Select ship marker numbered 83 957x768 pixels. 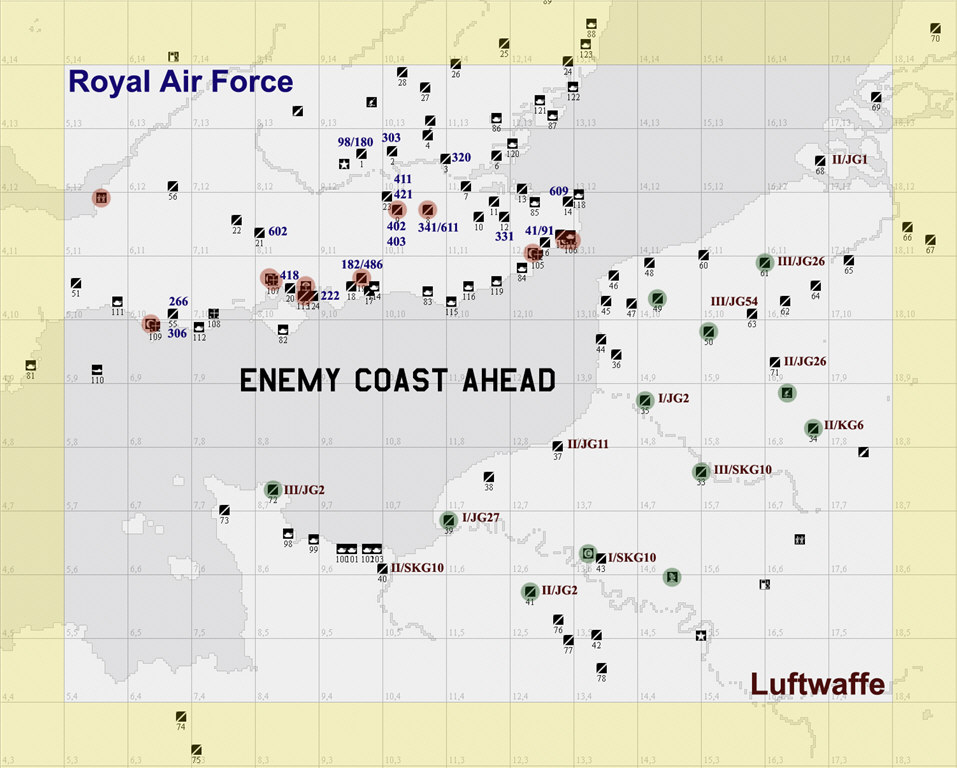[428, 291]
